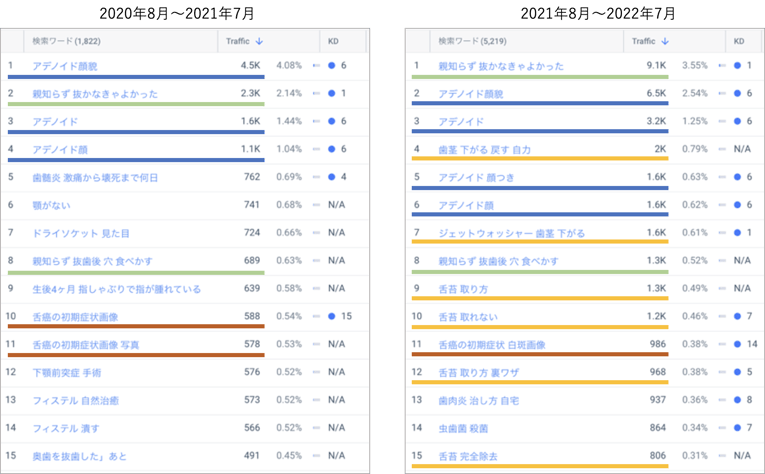Image resolution: width=765 pixels, height=474 pixels.
Task: Click traffic value 9.1K in 2021–2022 table
Action: click(x=656, y=65)
